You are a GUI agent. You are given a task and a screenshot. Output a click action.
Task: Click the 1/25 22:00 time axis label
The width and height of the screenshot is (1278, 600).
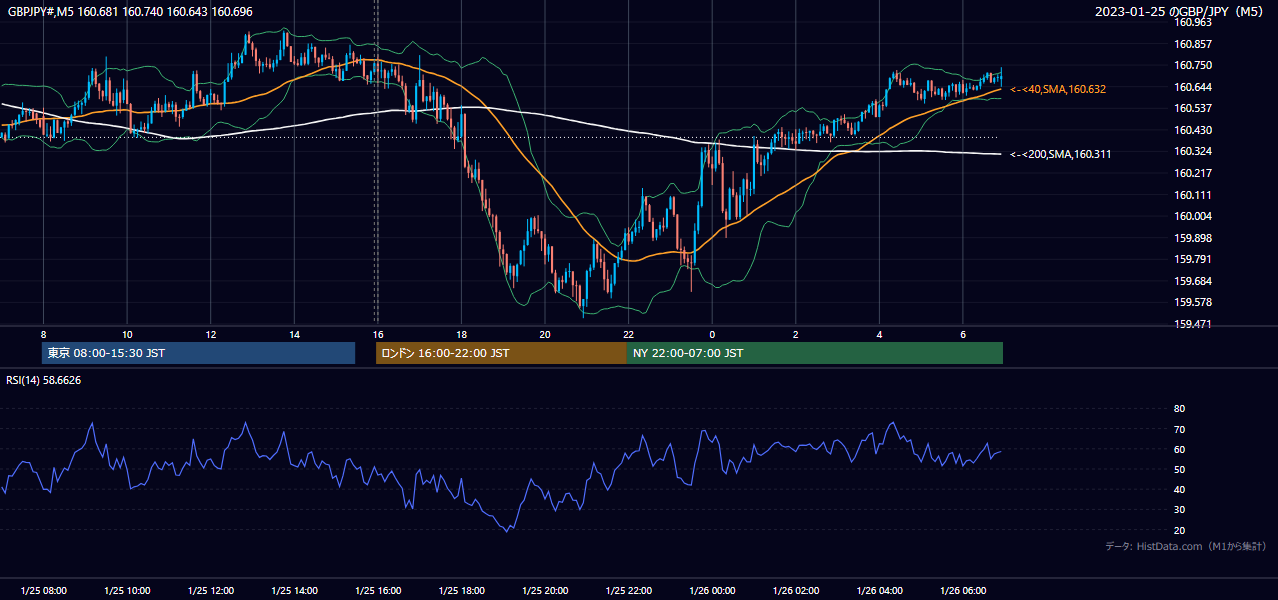(628, 591)
